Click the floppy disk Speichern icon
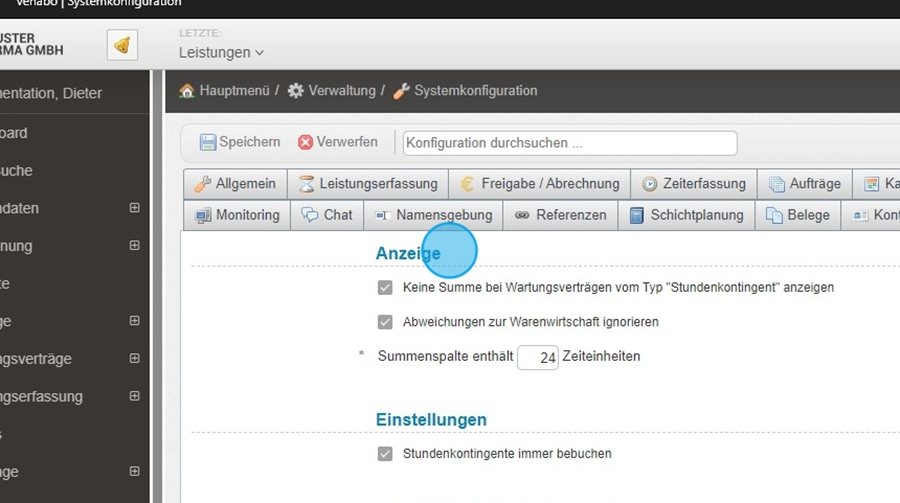The height and width of the screenshot is (503, 900). 208,143
